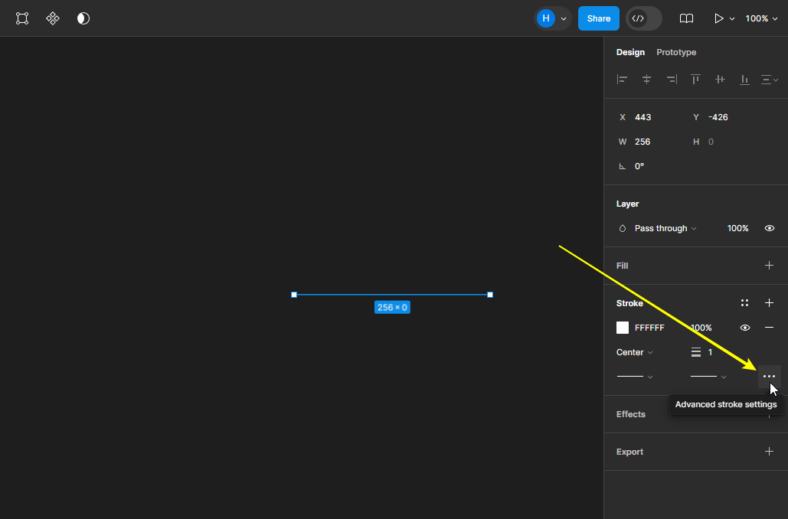Image resolution: width=788 pixels, height=519 pixels.
Task: Toggle Dev Mode code switch
Action: coord(644,19)
